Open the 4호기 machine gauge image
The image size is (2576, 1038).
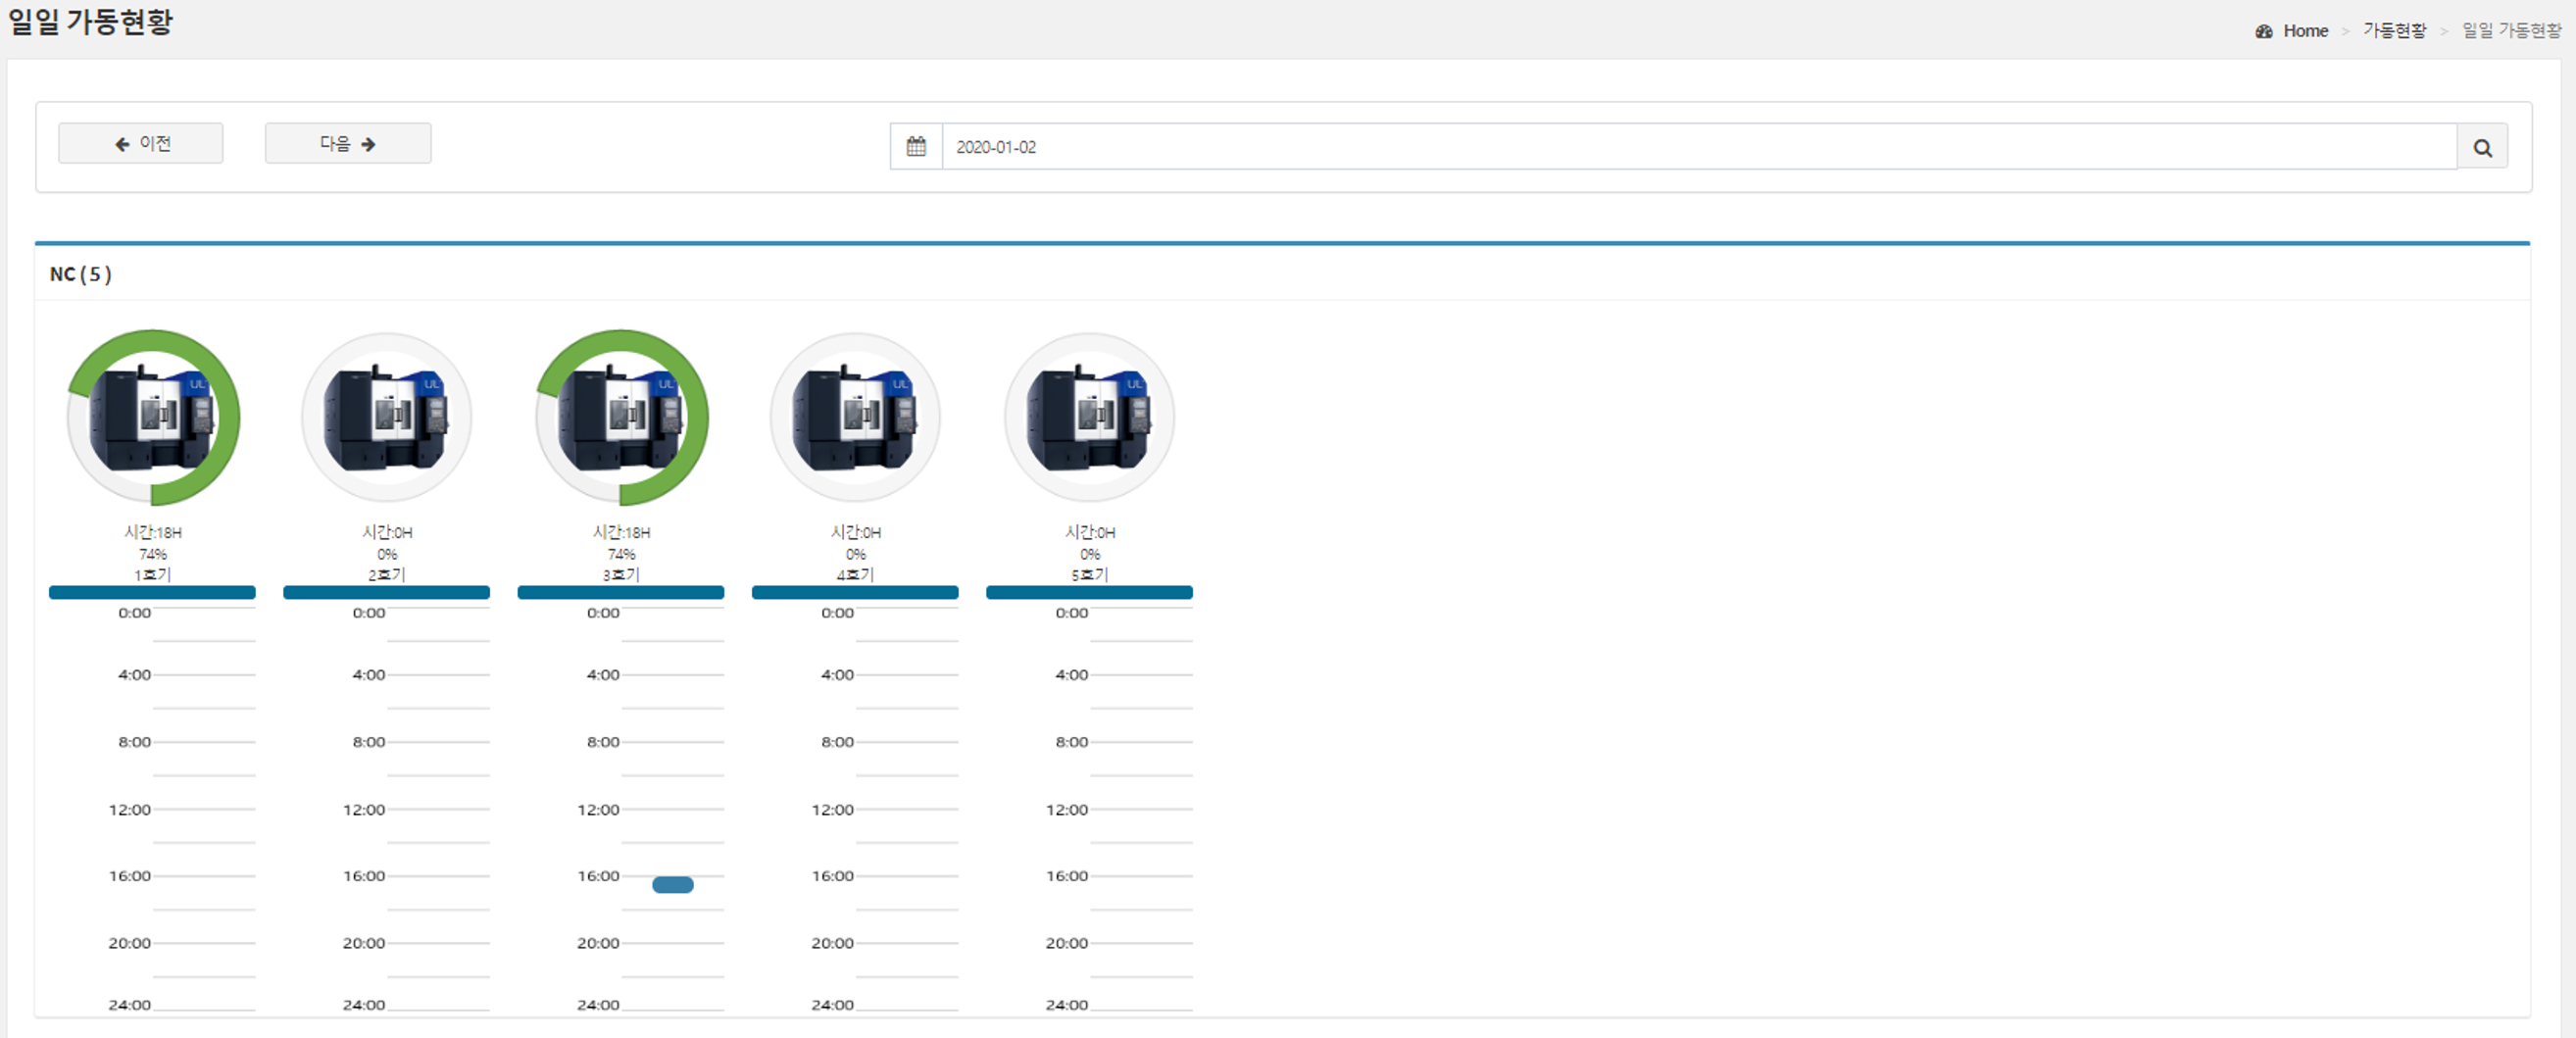point(855,417)
